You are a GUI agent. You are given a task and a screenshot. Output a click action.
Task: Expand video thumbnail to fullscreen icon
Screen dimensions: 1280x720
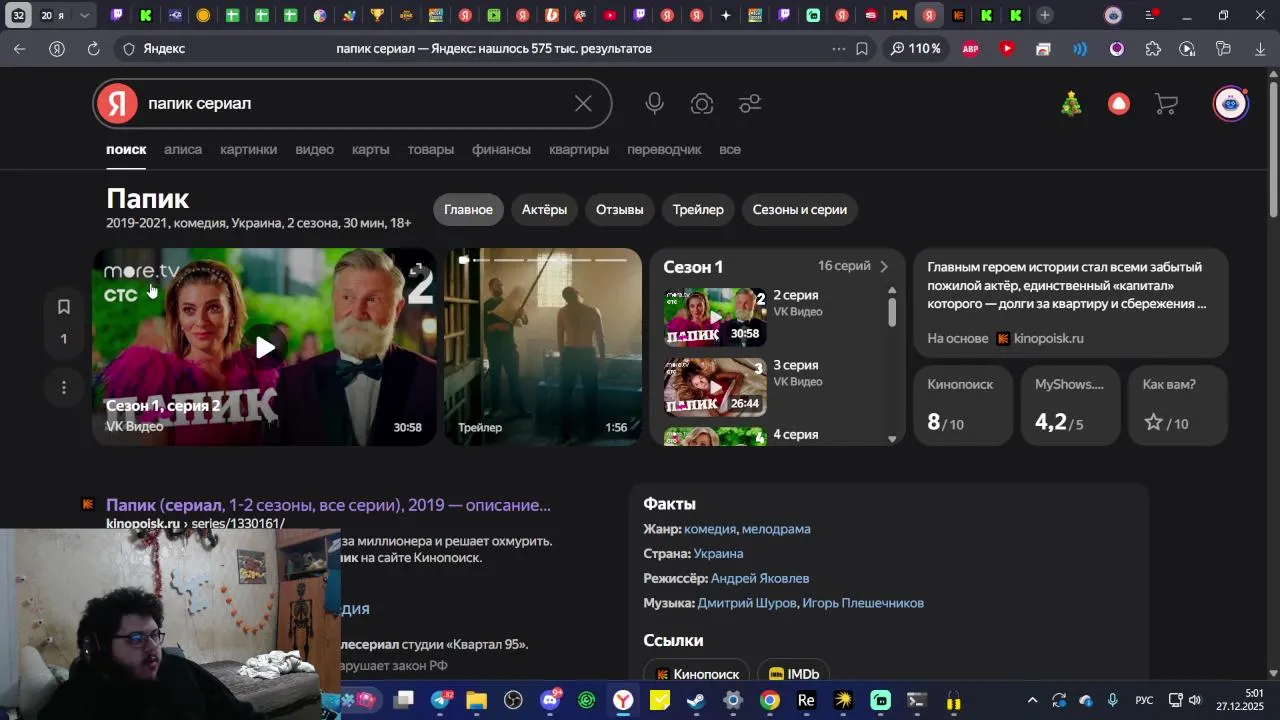417,269
